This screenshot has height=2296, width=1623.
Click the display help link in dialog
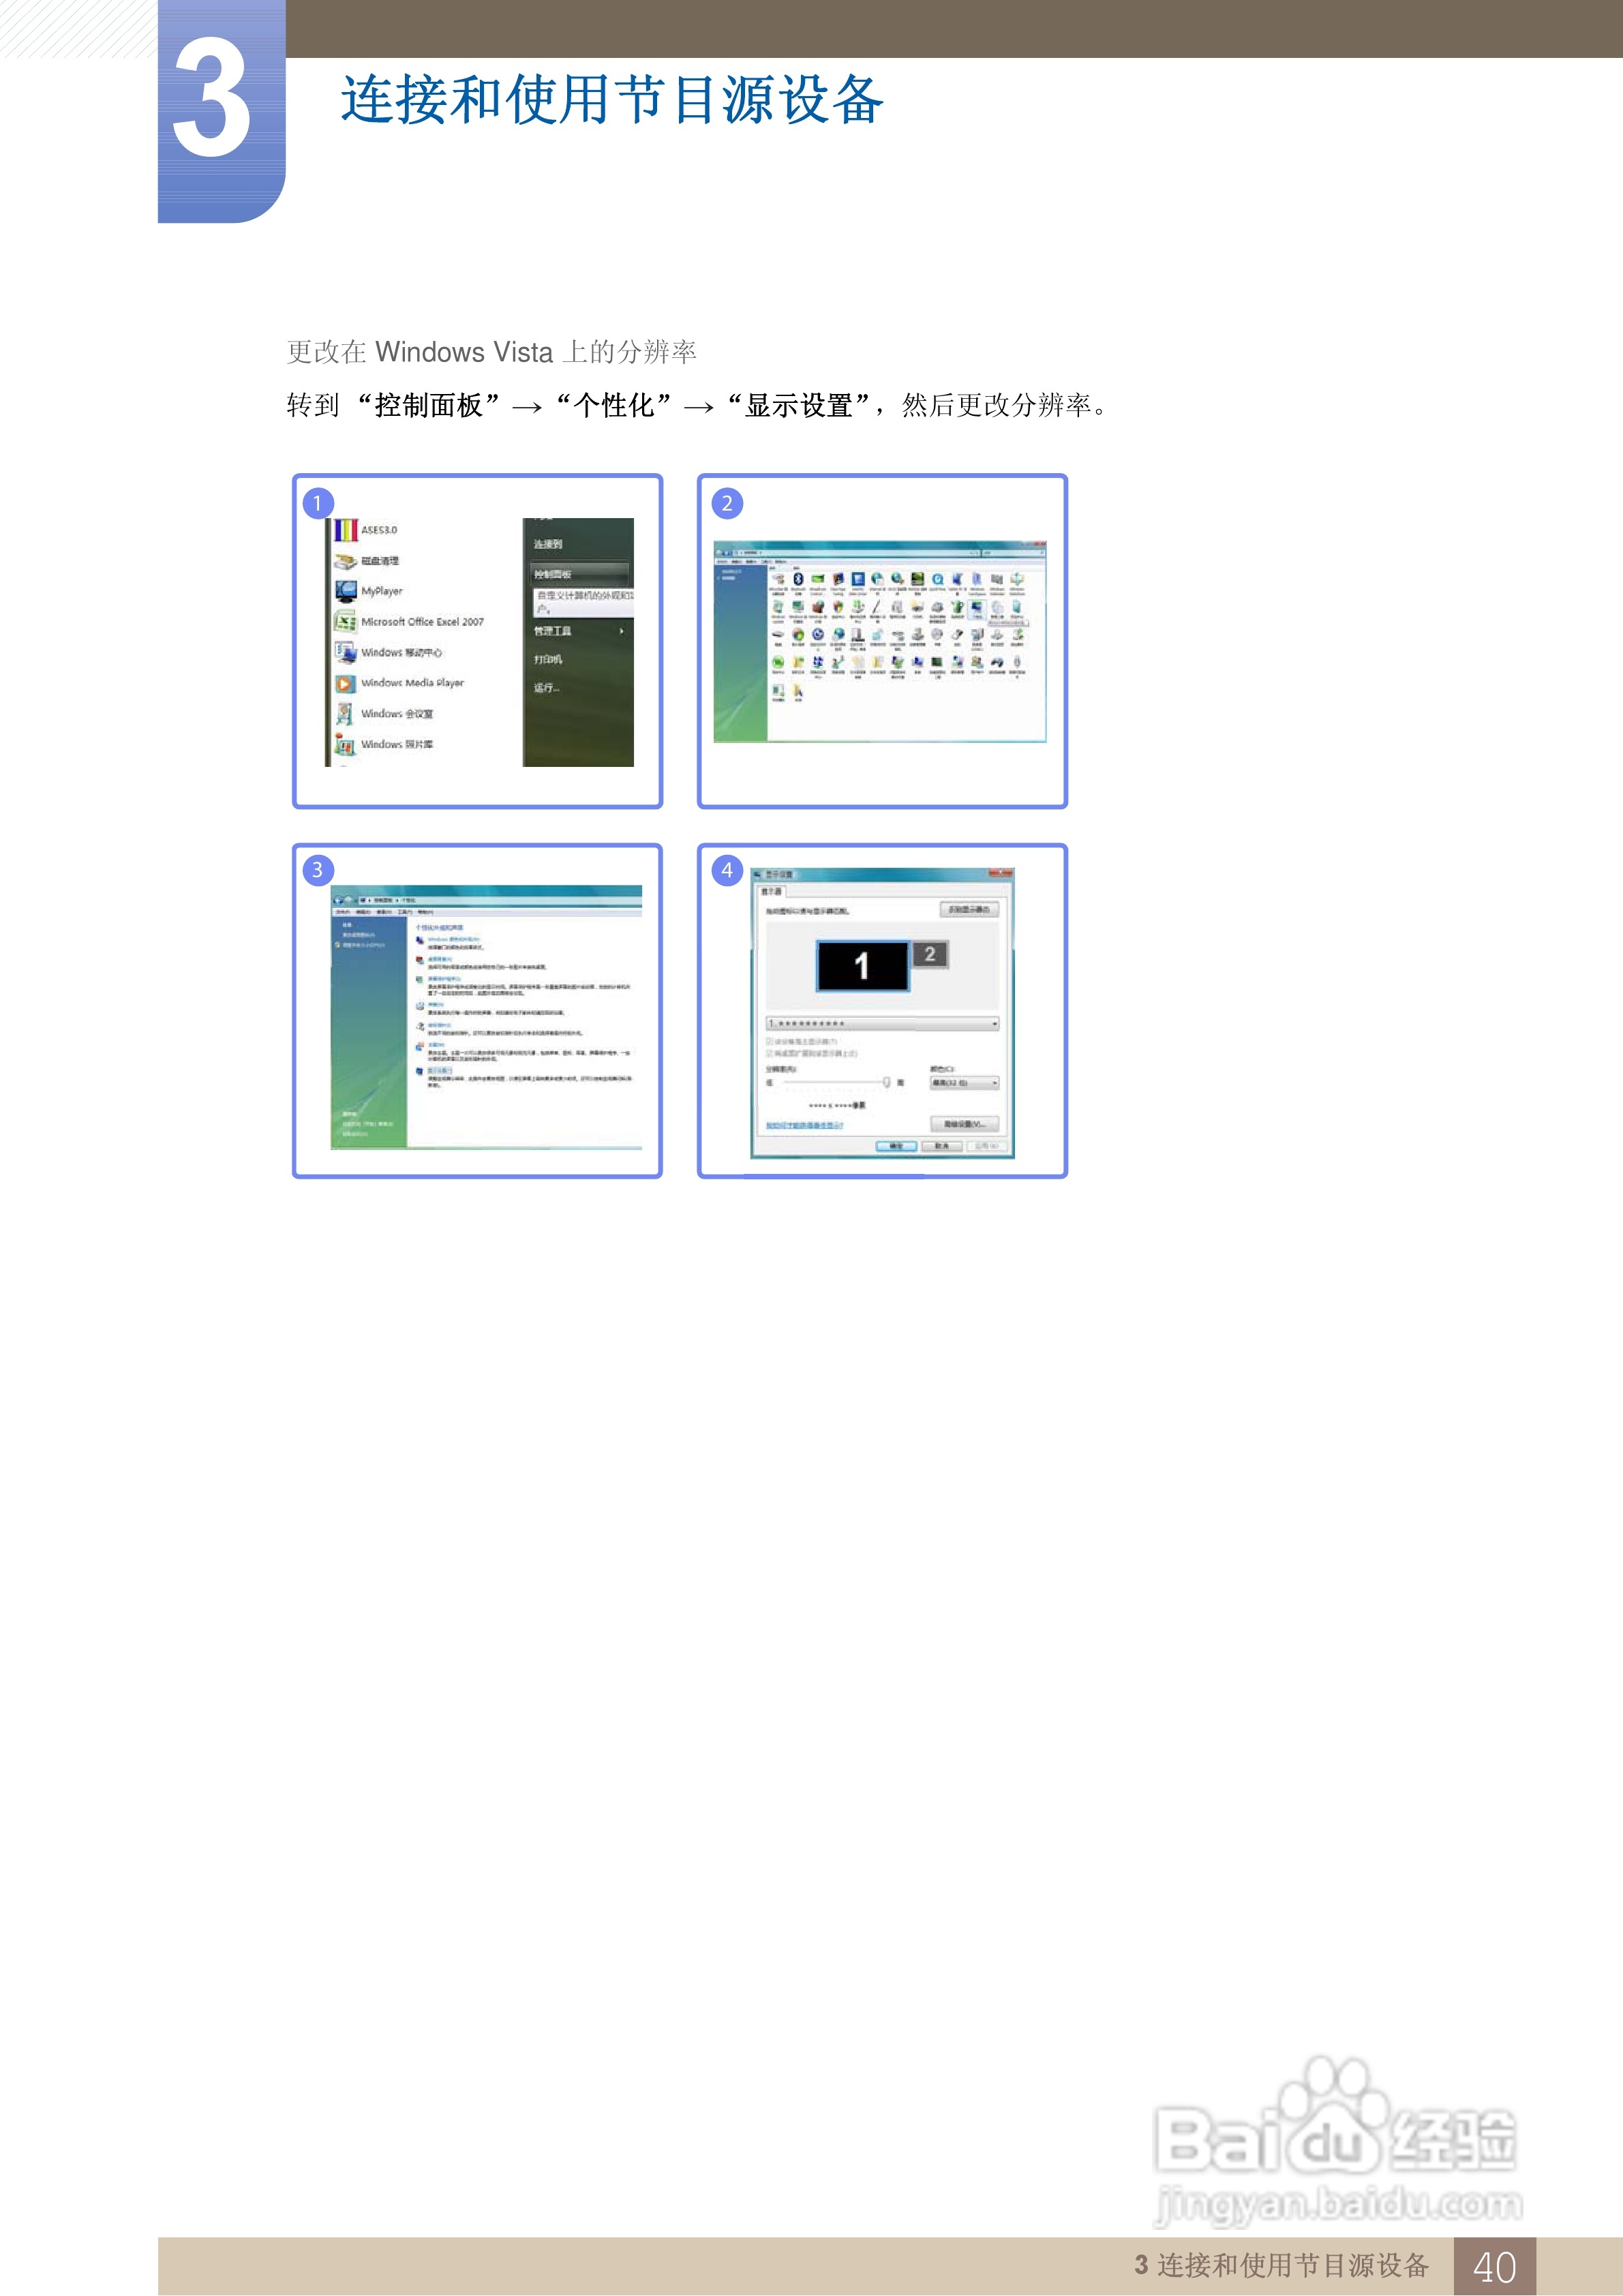coord(804,1126)
